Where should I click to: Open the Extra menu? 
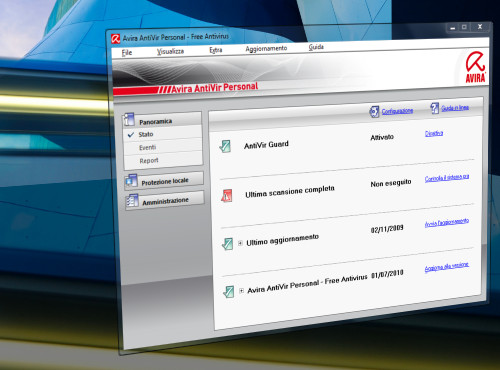pyautogui.click(x=216, y=50)
